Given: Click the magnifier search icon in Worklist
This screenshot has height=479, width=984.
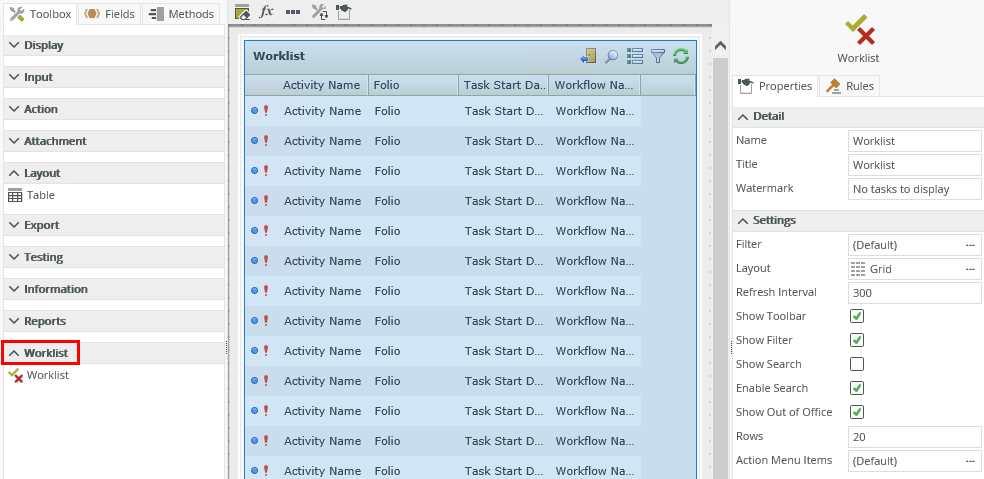Looking at the screenshot, I should tap(612, 57).
